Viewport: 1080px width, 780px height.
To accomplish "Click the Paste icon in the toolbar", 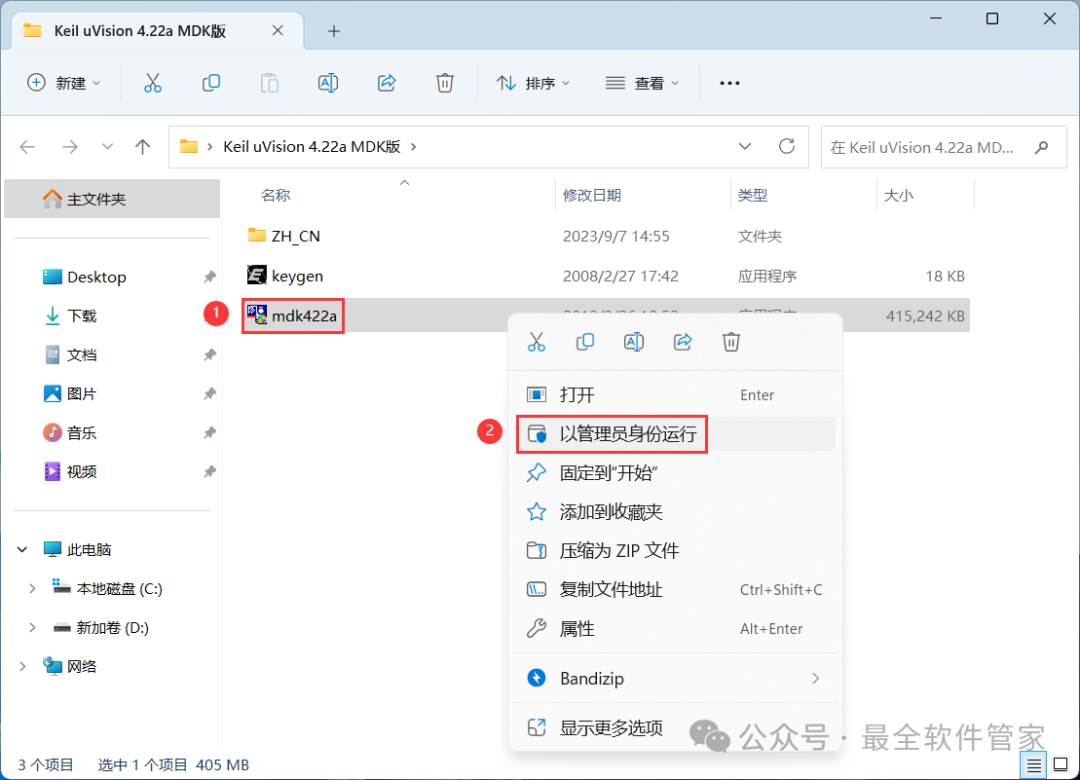I will tap(269, 83).
